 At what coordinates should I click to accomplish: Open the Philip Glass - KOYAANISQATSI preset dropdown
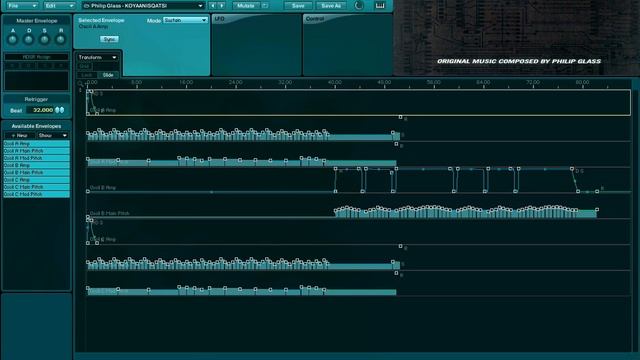(143, 6)
